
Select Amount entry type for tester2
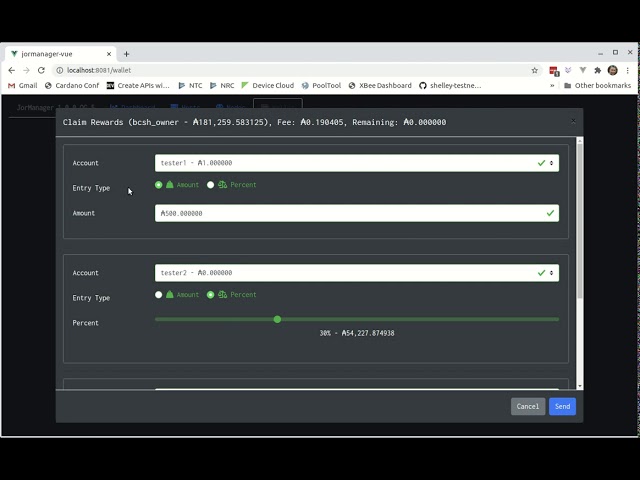coord(158,295)
